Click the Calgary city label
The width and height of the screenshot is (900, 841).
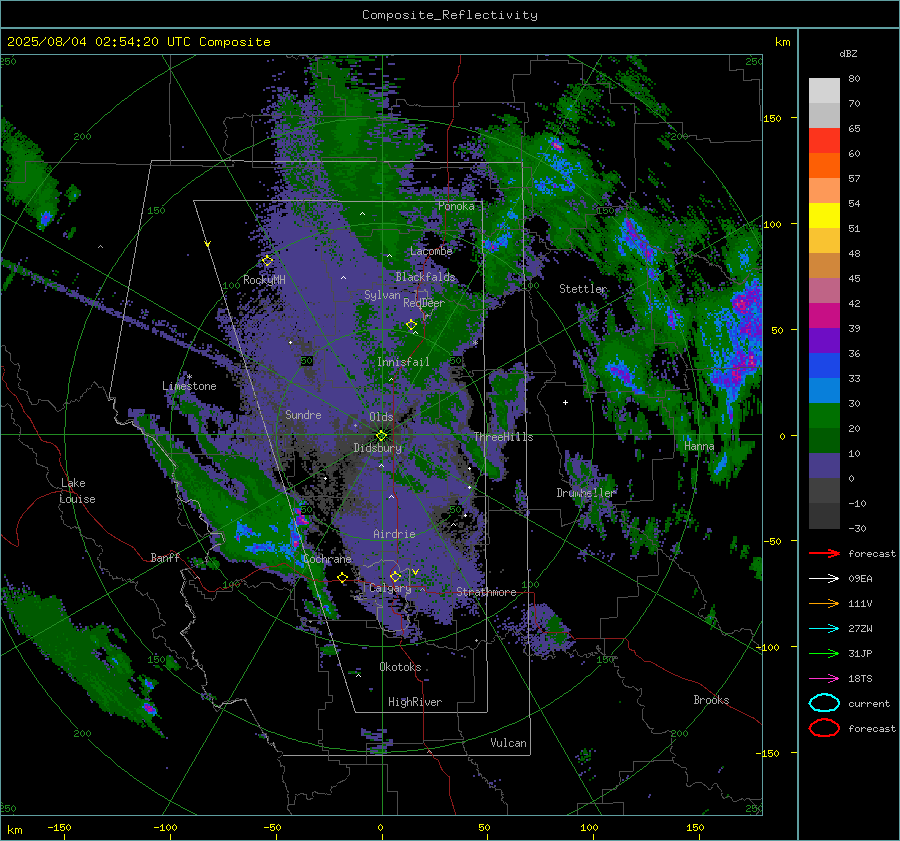point(390,588)
